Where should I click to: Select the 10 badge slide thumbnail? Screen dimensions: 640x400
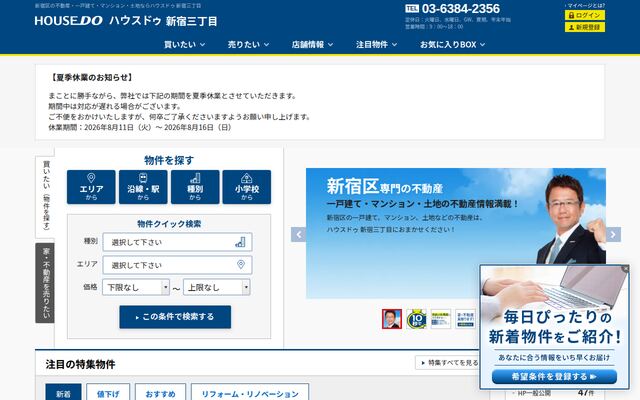pyautogui.click(x=416, y=319)
